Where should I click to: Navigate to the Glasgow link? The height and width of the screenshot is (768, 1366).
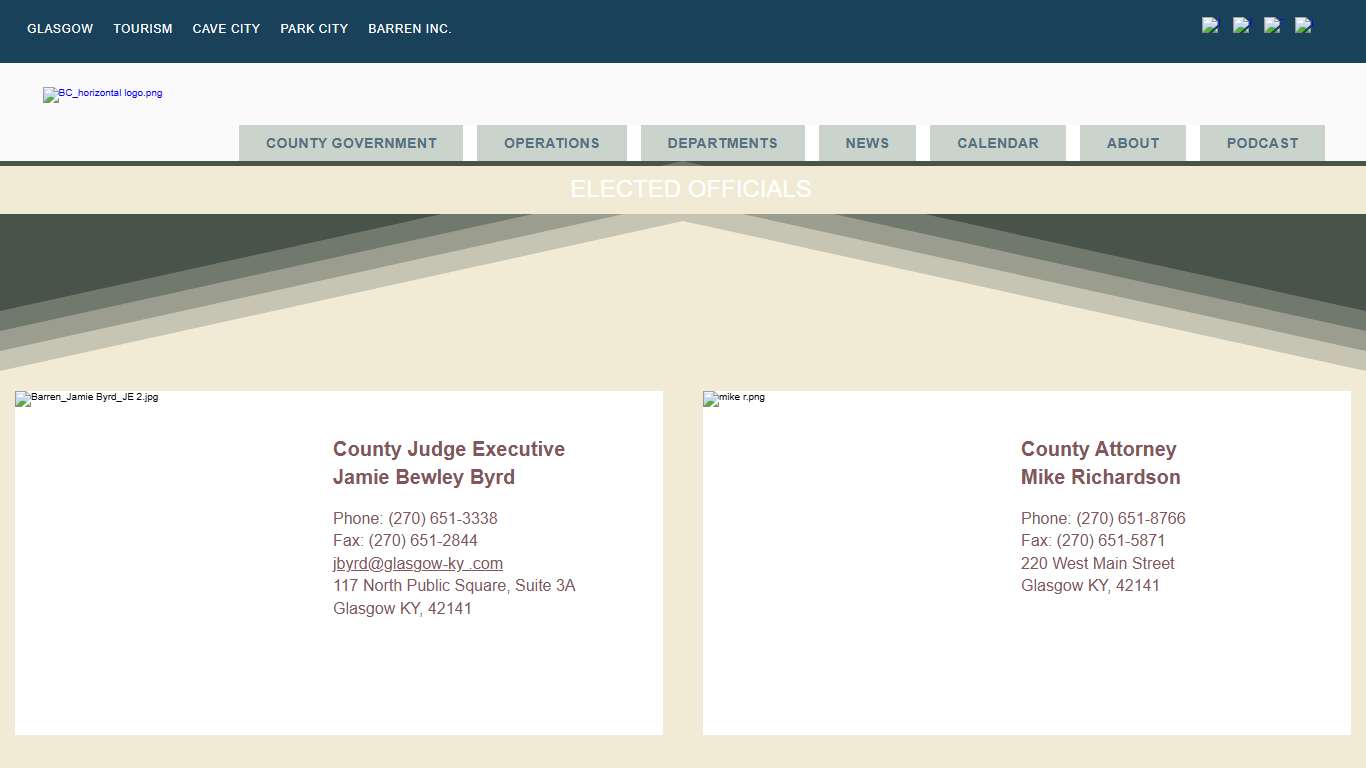[x=59, y=29]
